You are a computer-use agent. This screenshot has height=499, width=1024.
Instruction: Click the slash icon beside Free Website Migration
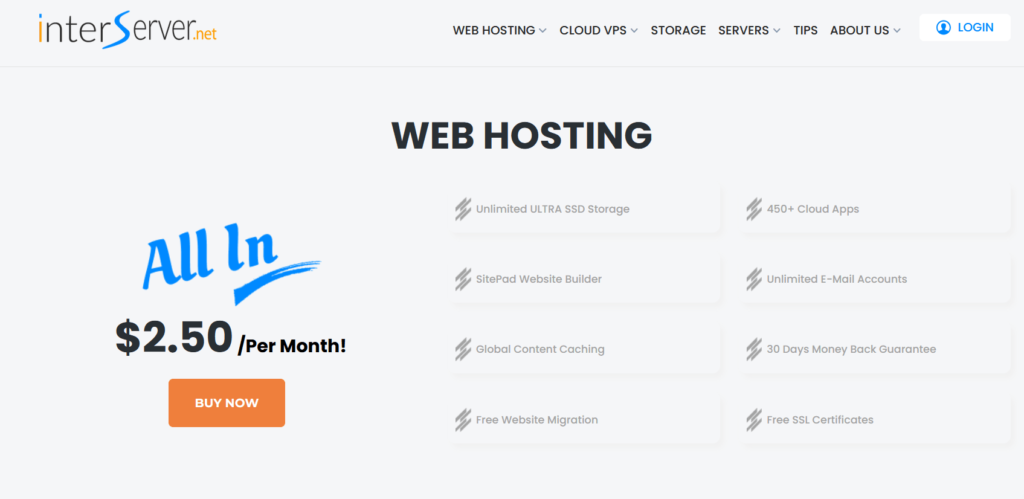pyautogui.click(x=463, y=420)
